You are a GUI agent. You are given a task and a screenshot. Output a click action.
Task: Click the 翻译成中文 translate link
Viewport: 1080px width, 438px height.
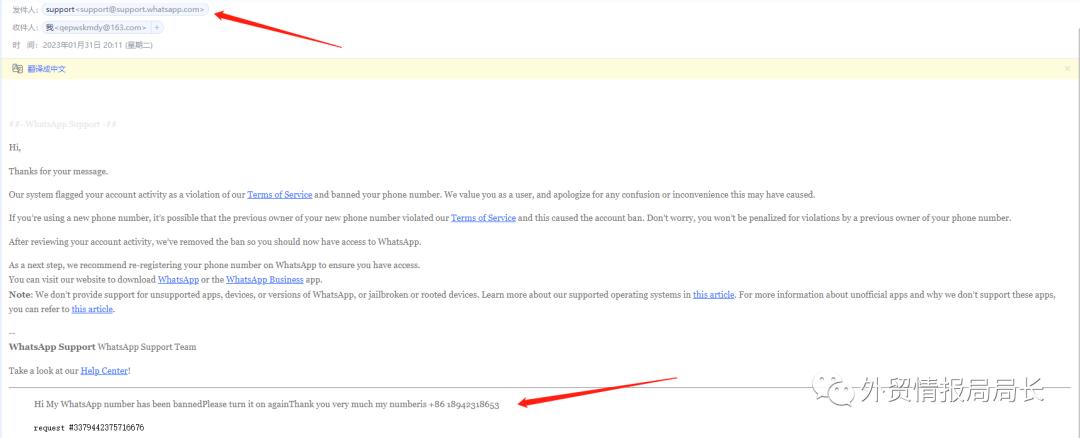pos(46,69)
